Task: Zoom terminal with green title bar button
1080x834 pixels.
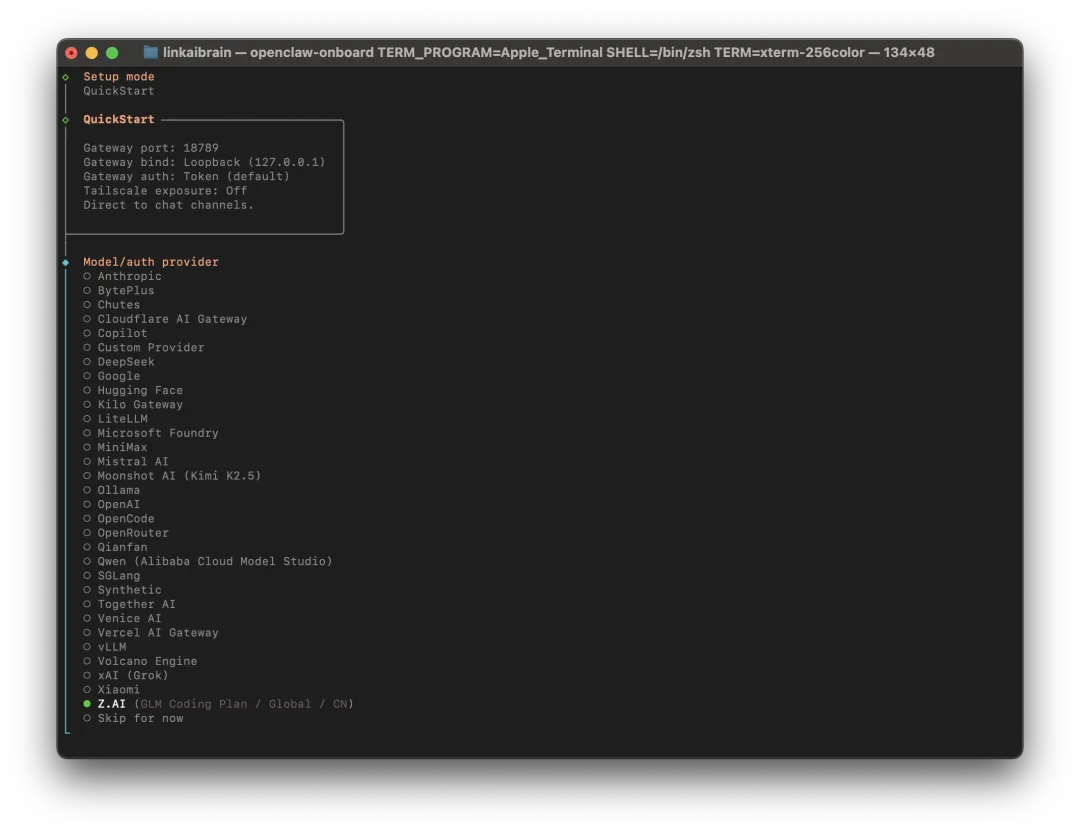Action: point(112,52)
